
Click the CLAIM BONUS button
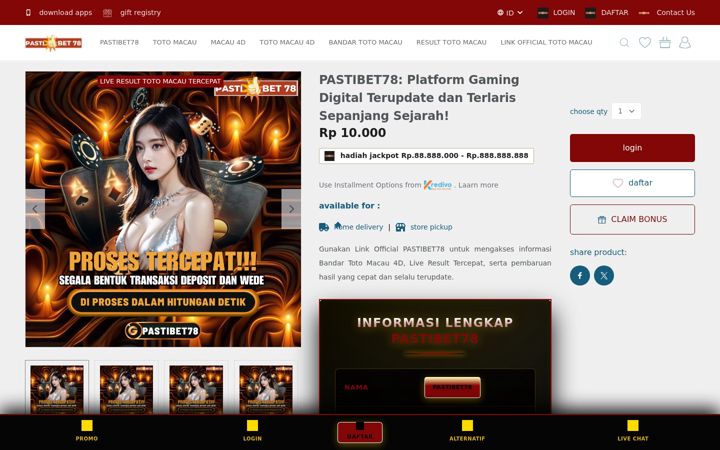click(x=632, y=219)
